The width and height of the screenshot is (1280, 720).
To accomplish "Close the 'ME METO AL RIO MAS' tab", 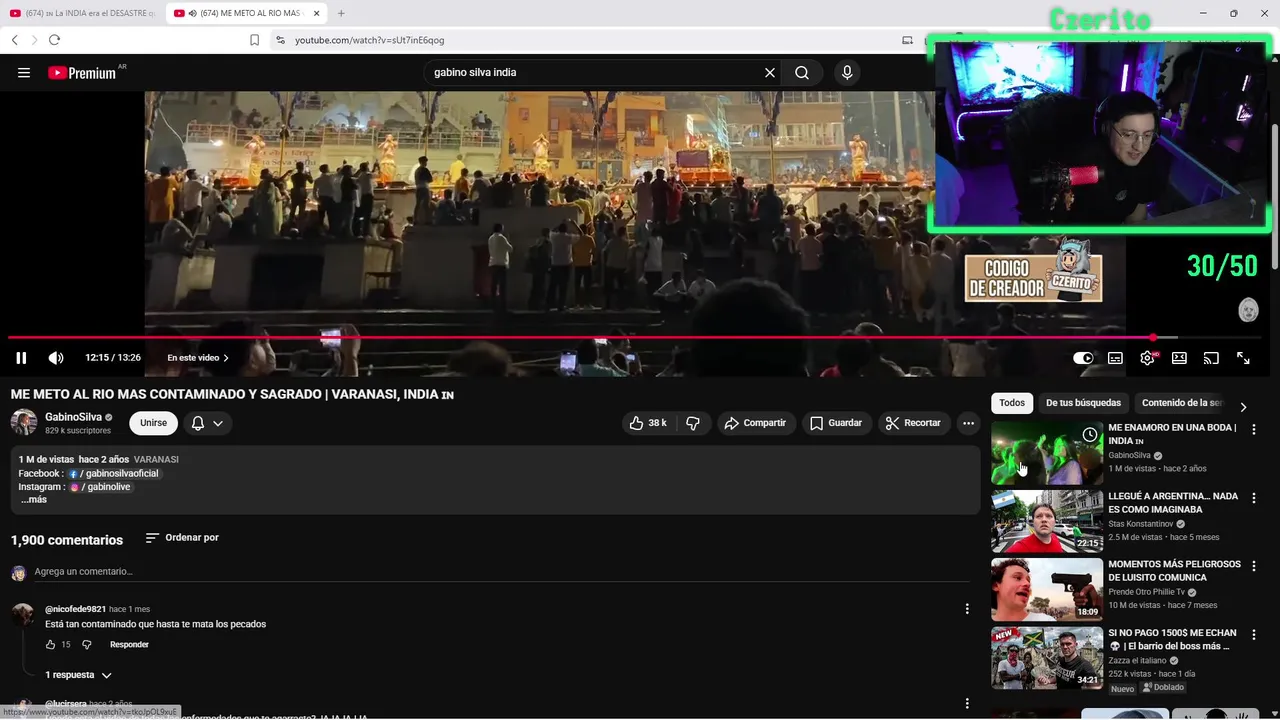I will (x=317, y=13).
